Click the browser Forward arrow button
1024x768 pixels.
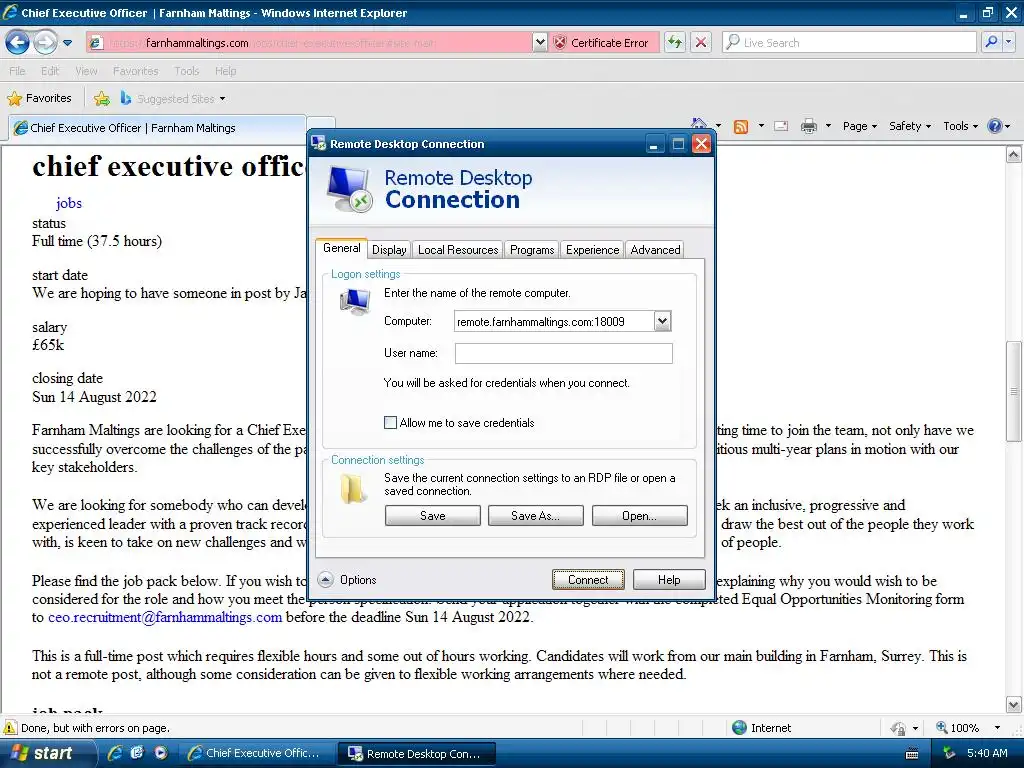pos(45,43)
